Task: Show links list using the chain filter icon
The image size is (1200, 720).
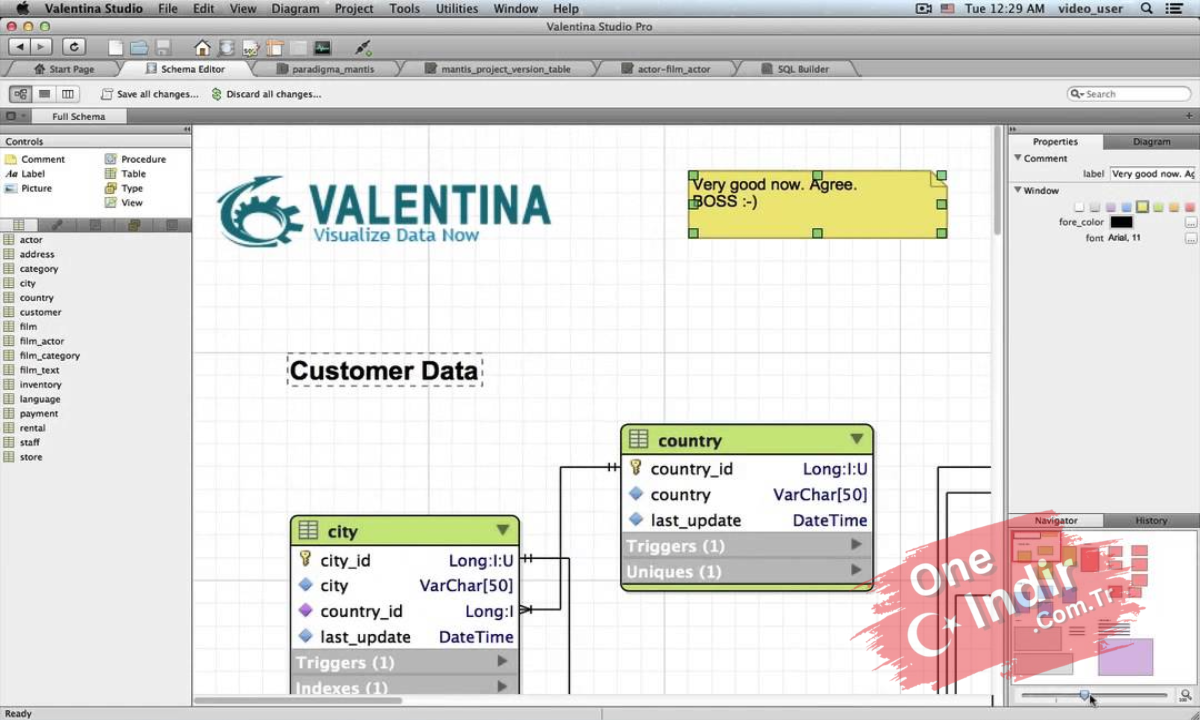Action: point(57,225)
